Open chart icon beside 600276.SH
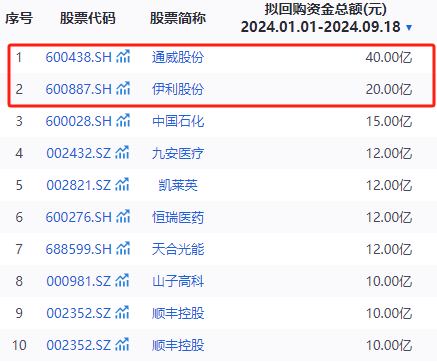437x362 pixels. tap(123, 216)
